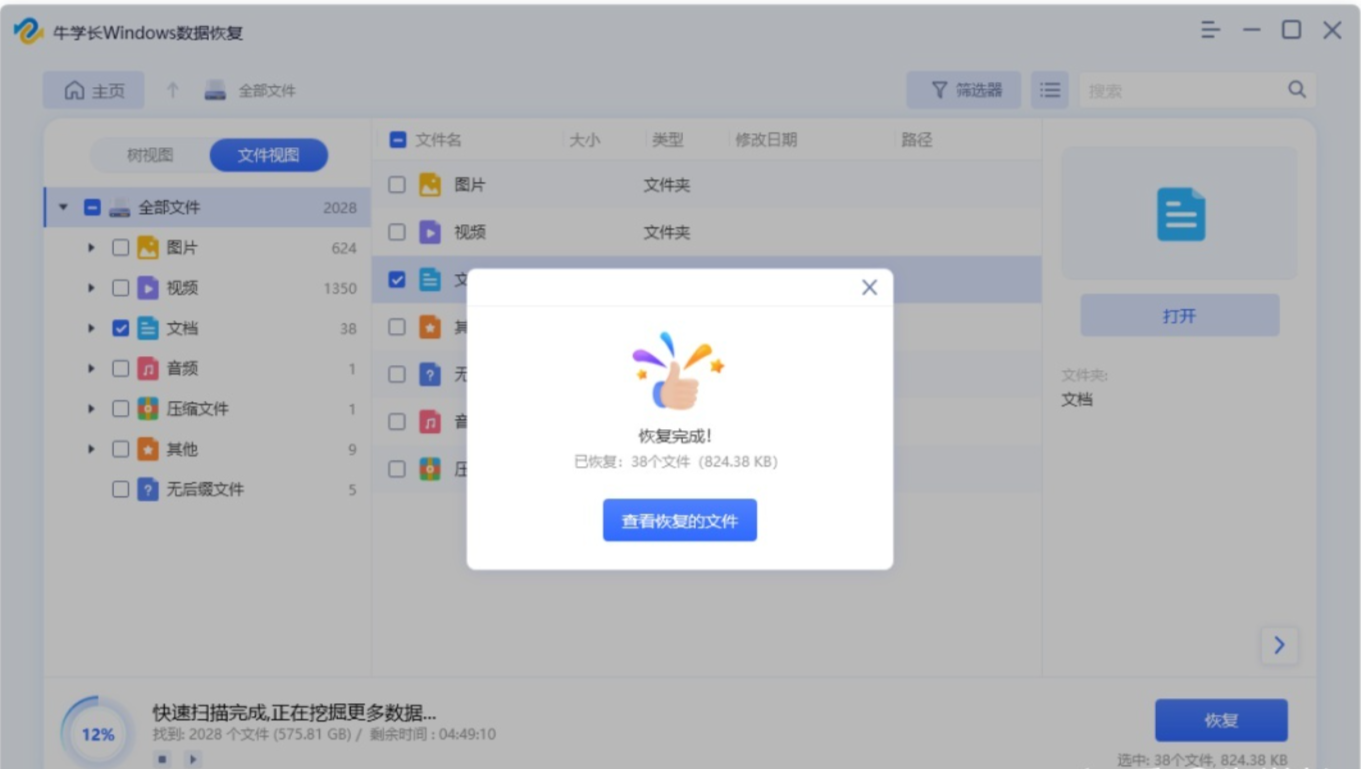Click the drive icon of 全部文件 in the tree
Viewport: 1361px width, 769px height.
120,208
